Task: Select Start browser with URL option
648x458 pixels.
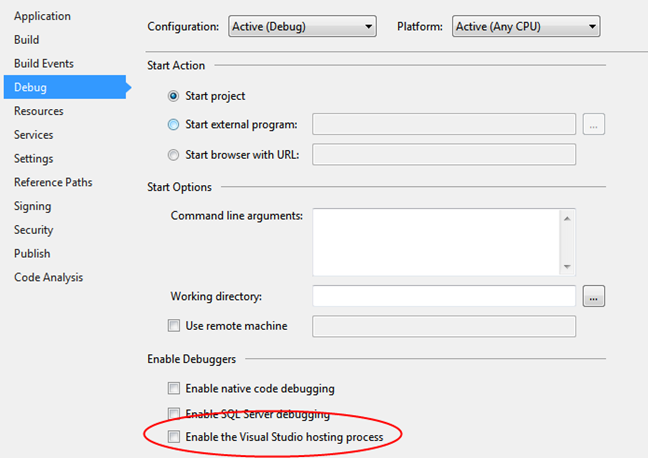Action: (174, 155)
